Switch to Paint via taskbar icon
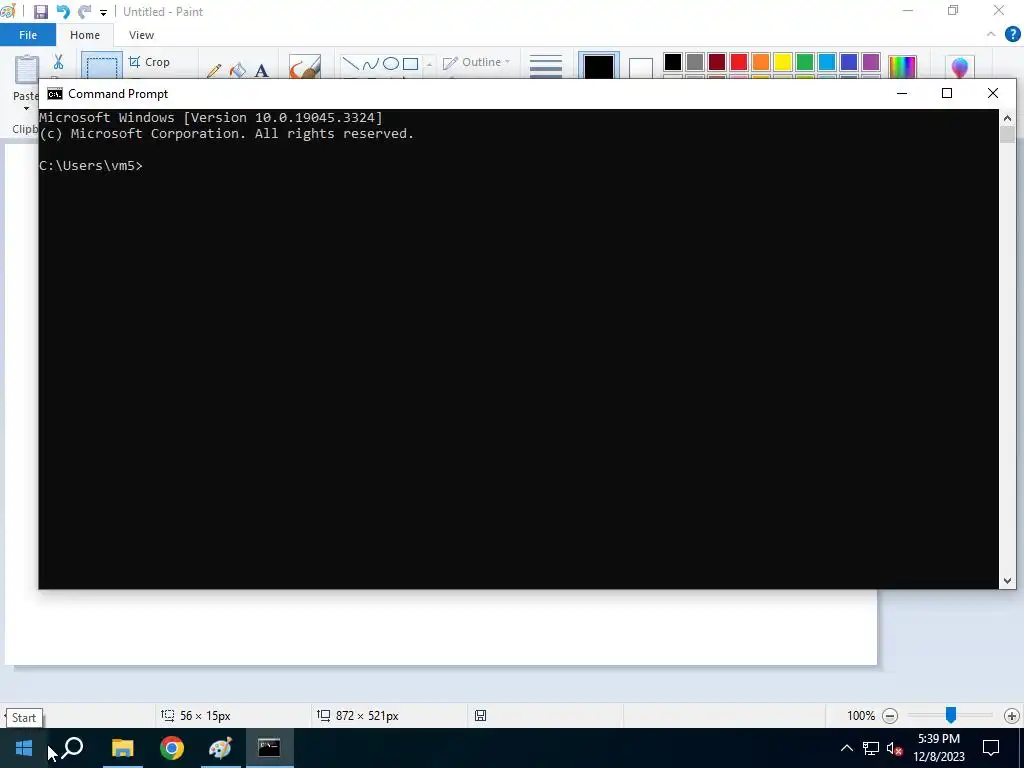 coord(221,748)
